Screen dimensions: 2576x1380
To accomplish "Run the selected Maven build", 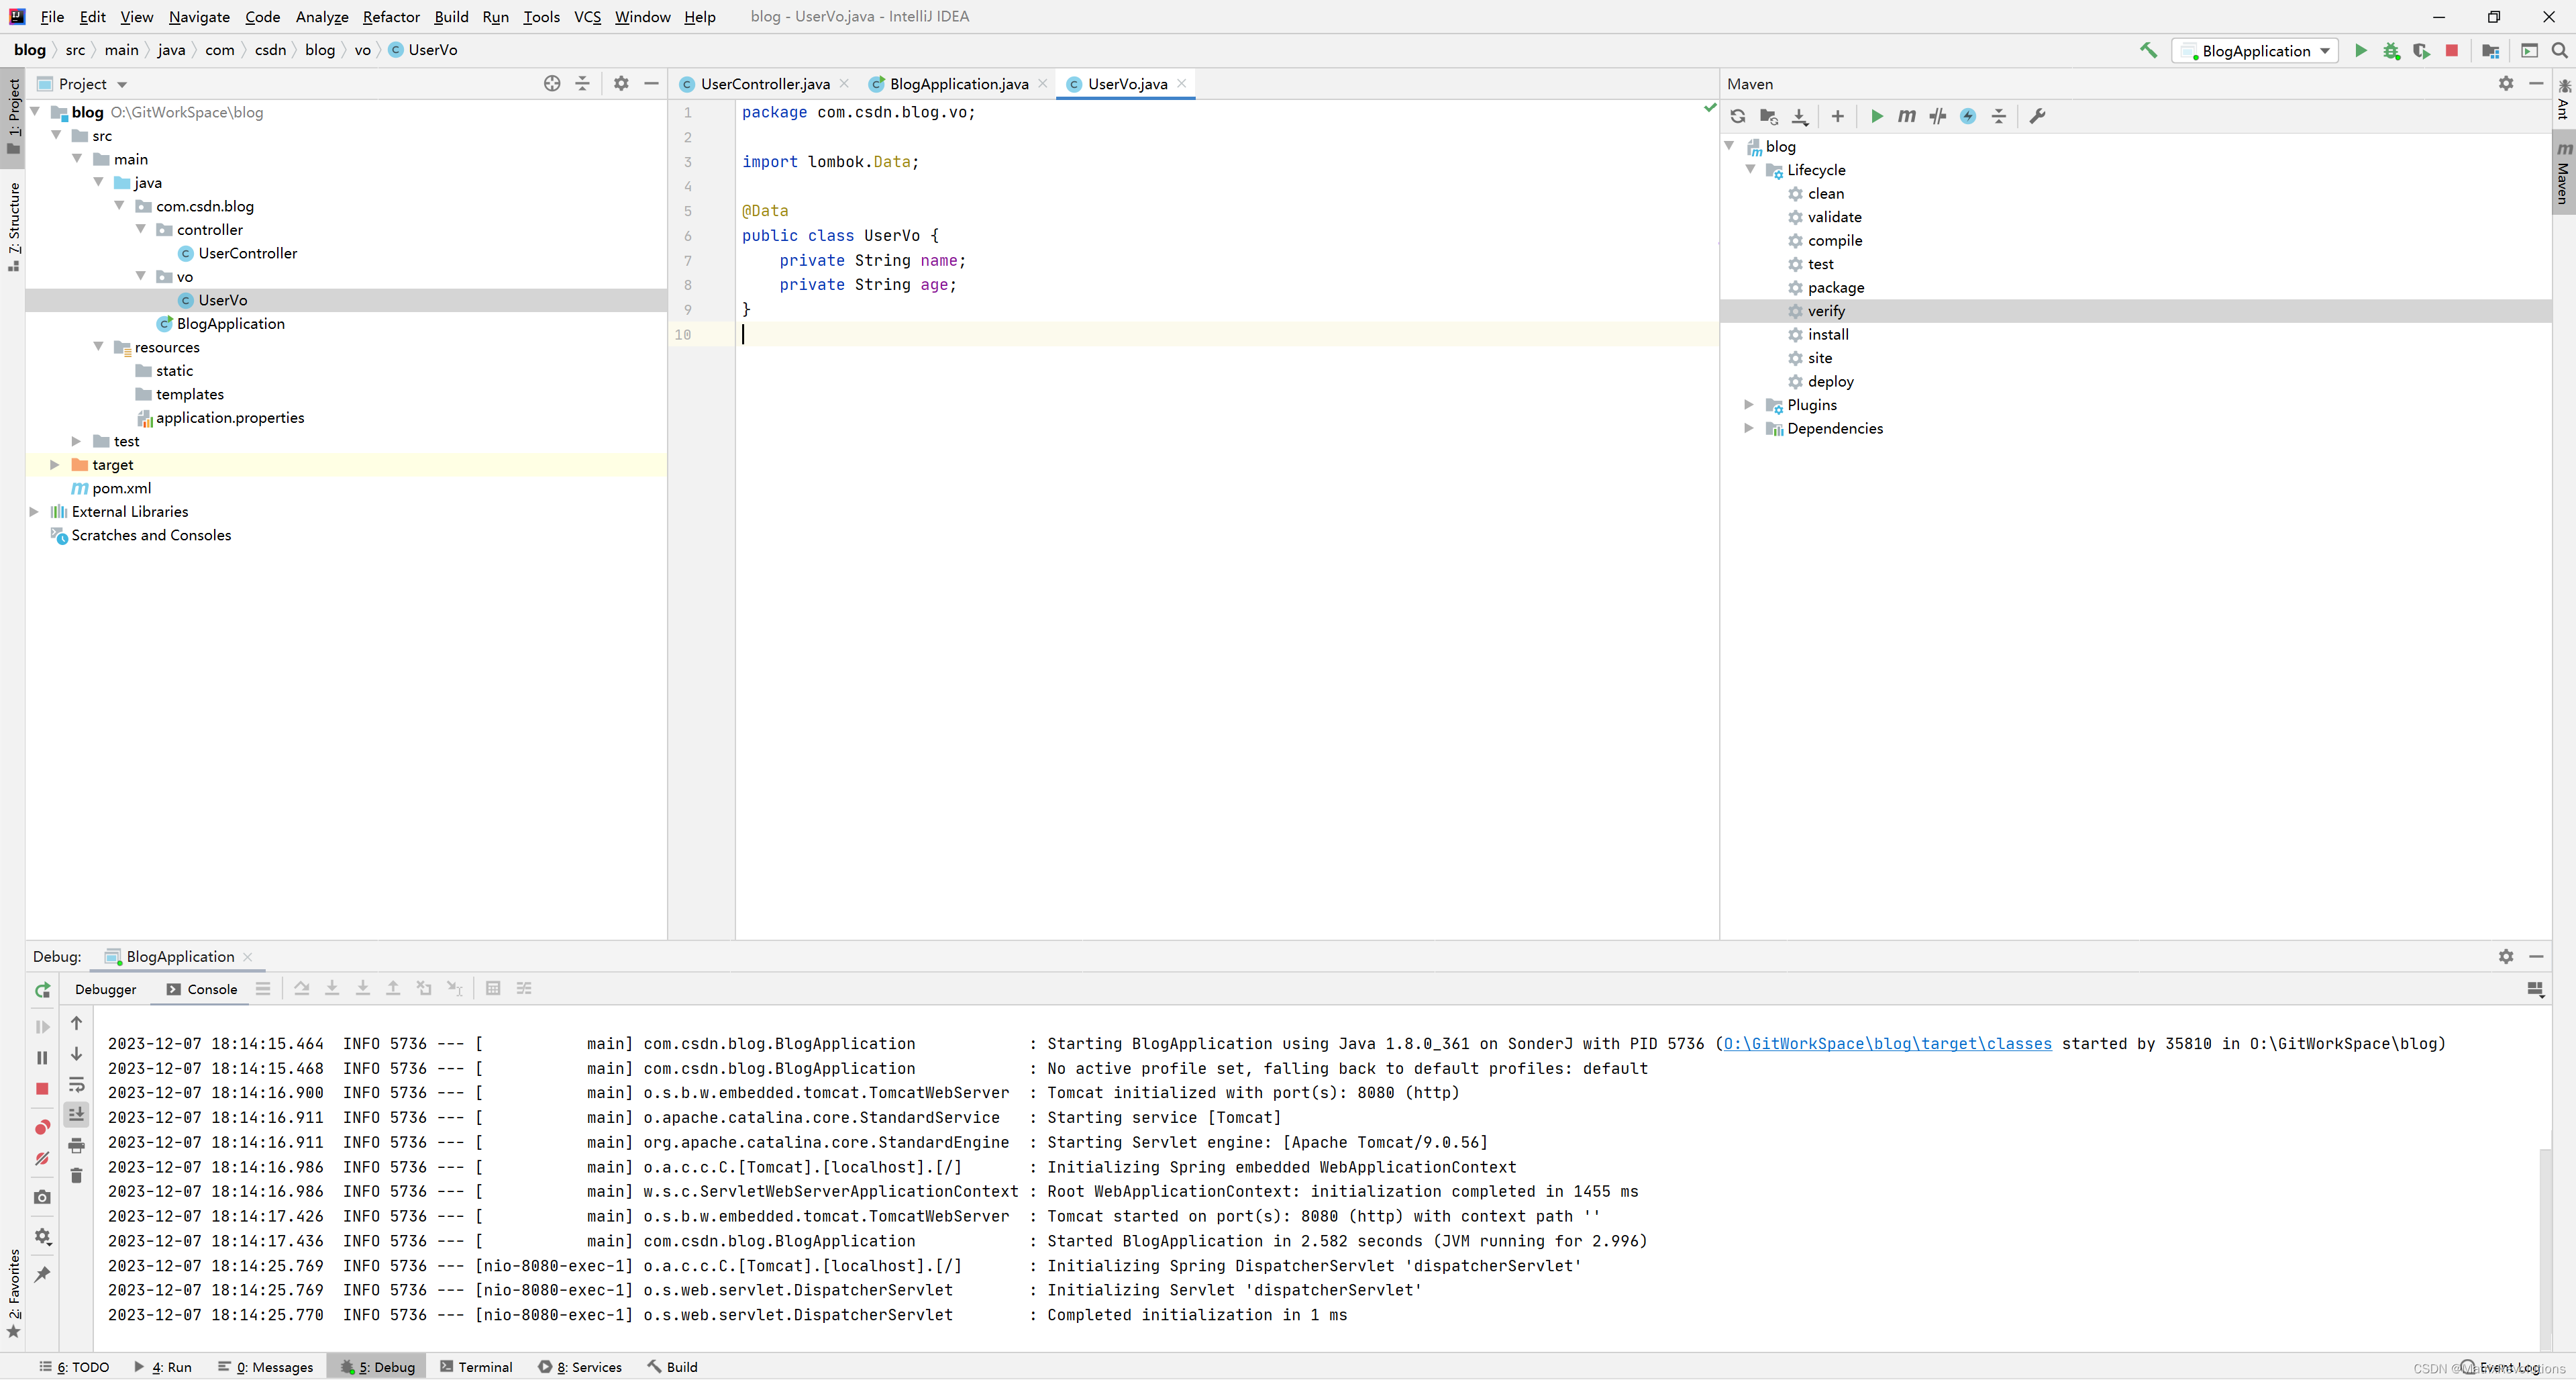I will pyautogui.click(x=1876, y=116).
